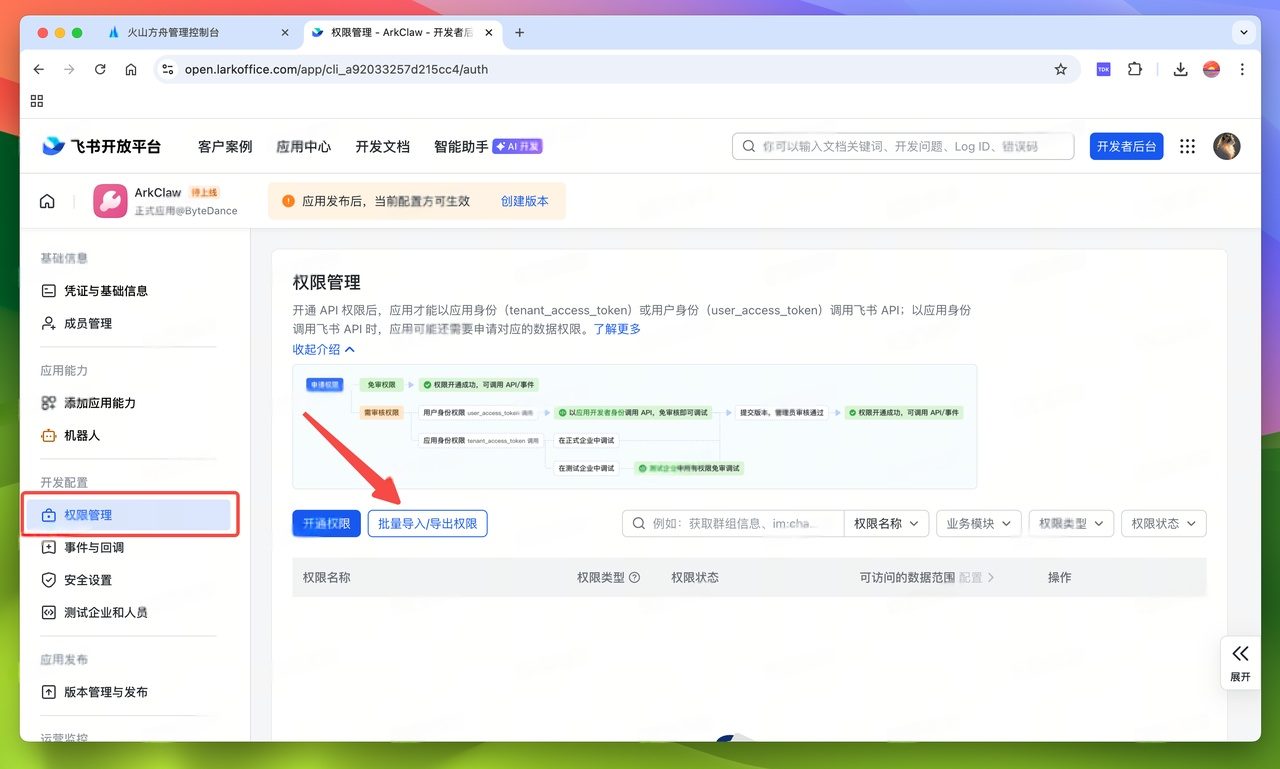Open the 业务模块 filter dropdown
Viewport: 1280px width, 769px height.
click(978, 523)
